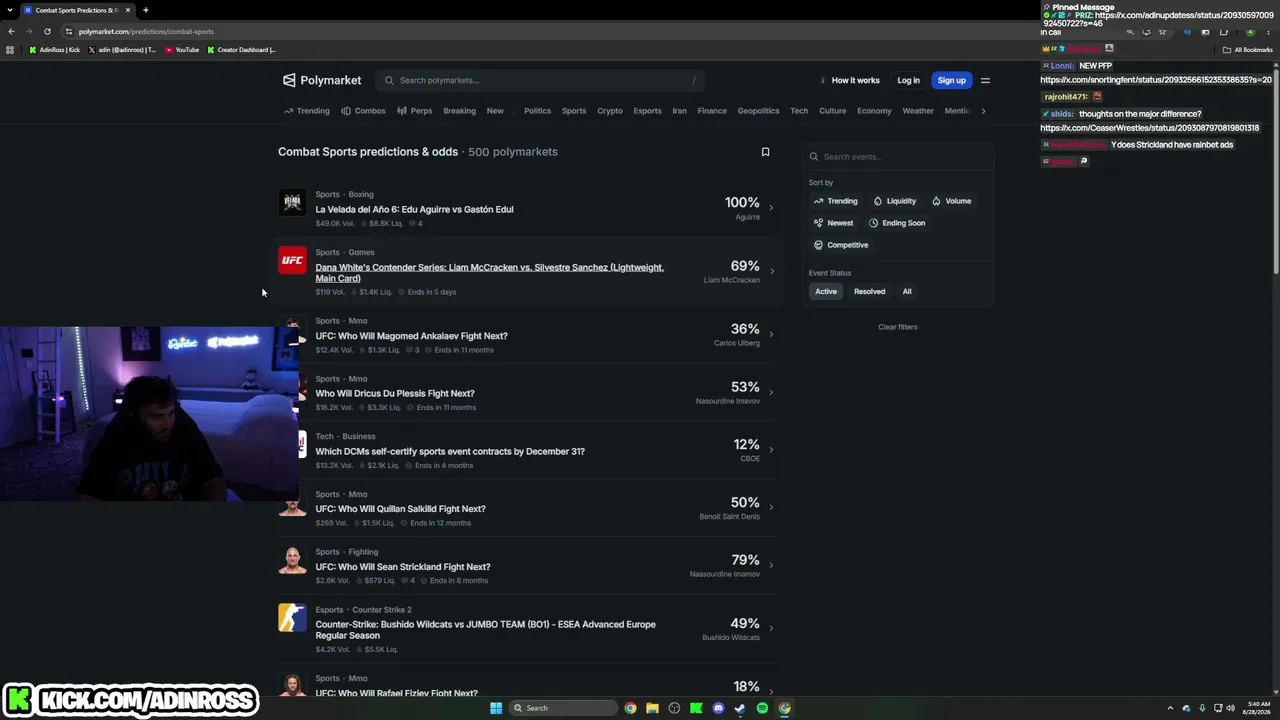
Task: Open the La Velada del Año 6 event thumbnail
Action: point(292,203)
